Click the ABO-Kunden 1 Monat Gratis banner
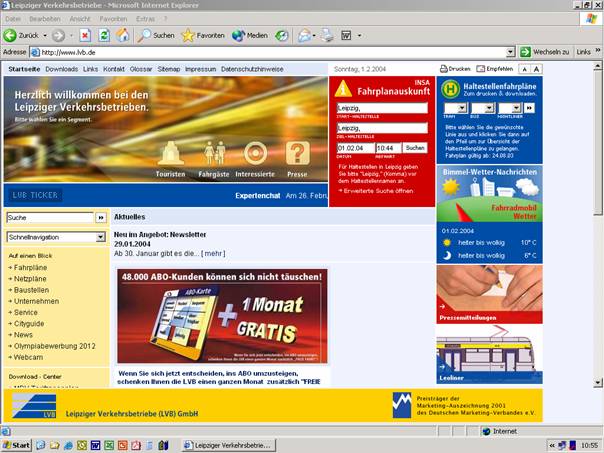 (x=222, y=316)
